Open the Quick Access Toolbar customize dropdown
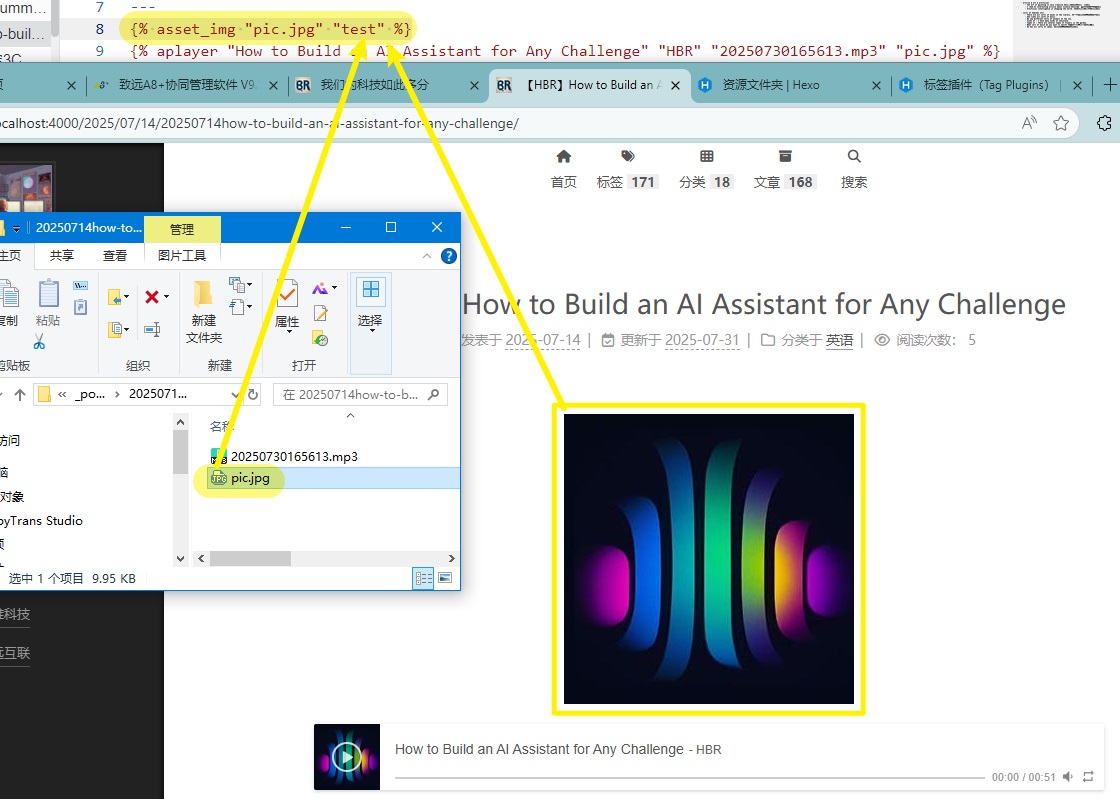Viewport: 1120px width, 799px height. click(16, 228)
